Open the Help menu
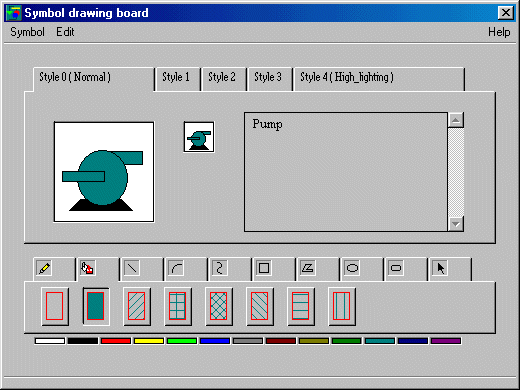The image size is (520, 390). coord(499,32)
